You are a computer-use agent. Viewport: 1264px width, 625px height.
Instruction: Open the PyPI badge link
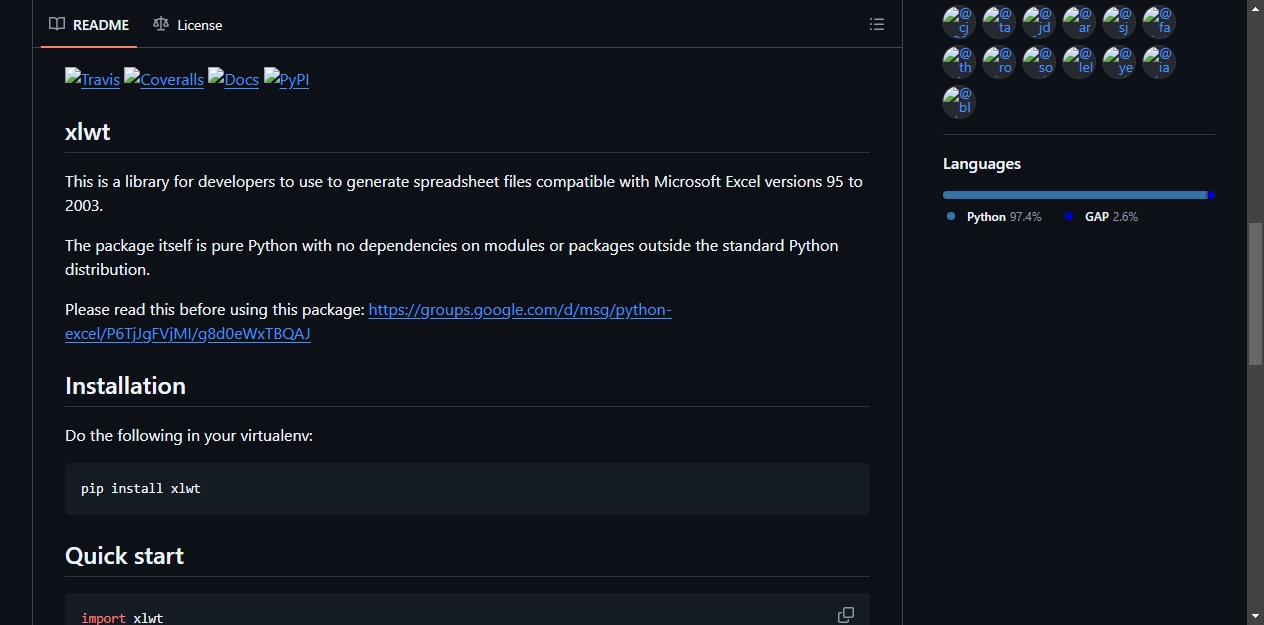pyautogui.click(x=287, y=80)
